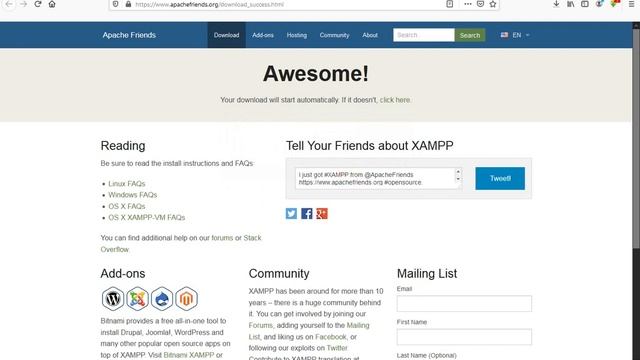This screenshot has width=640, height=360.
Task: Bookmark this page with the star icon
Action: [x=493, y=4]
